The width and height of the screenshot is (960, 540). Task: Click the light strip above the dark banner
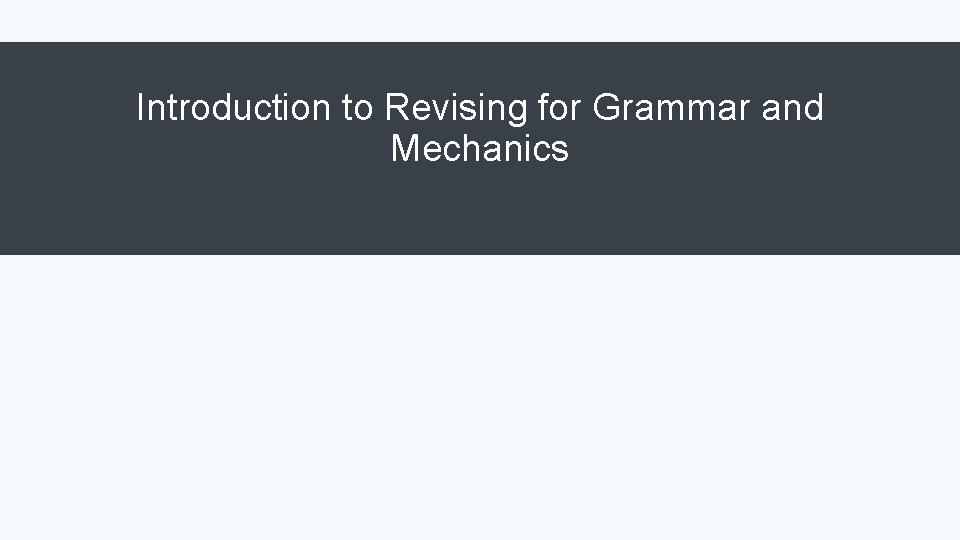(480, 21)
